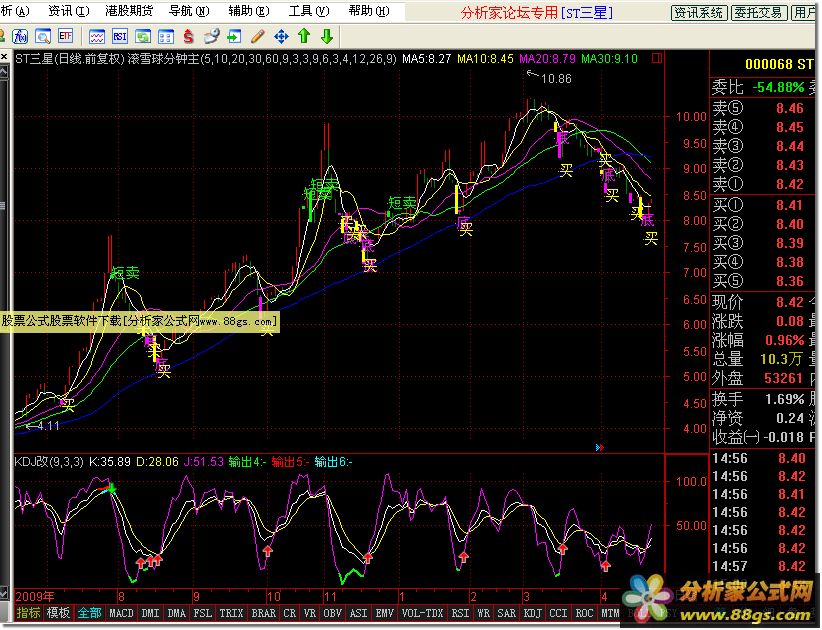Click the MA5:8.27 label
The width and height of the screenshot is (822, 630).
point(426,59)
